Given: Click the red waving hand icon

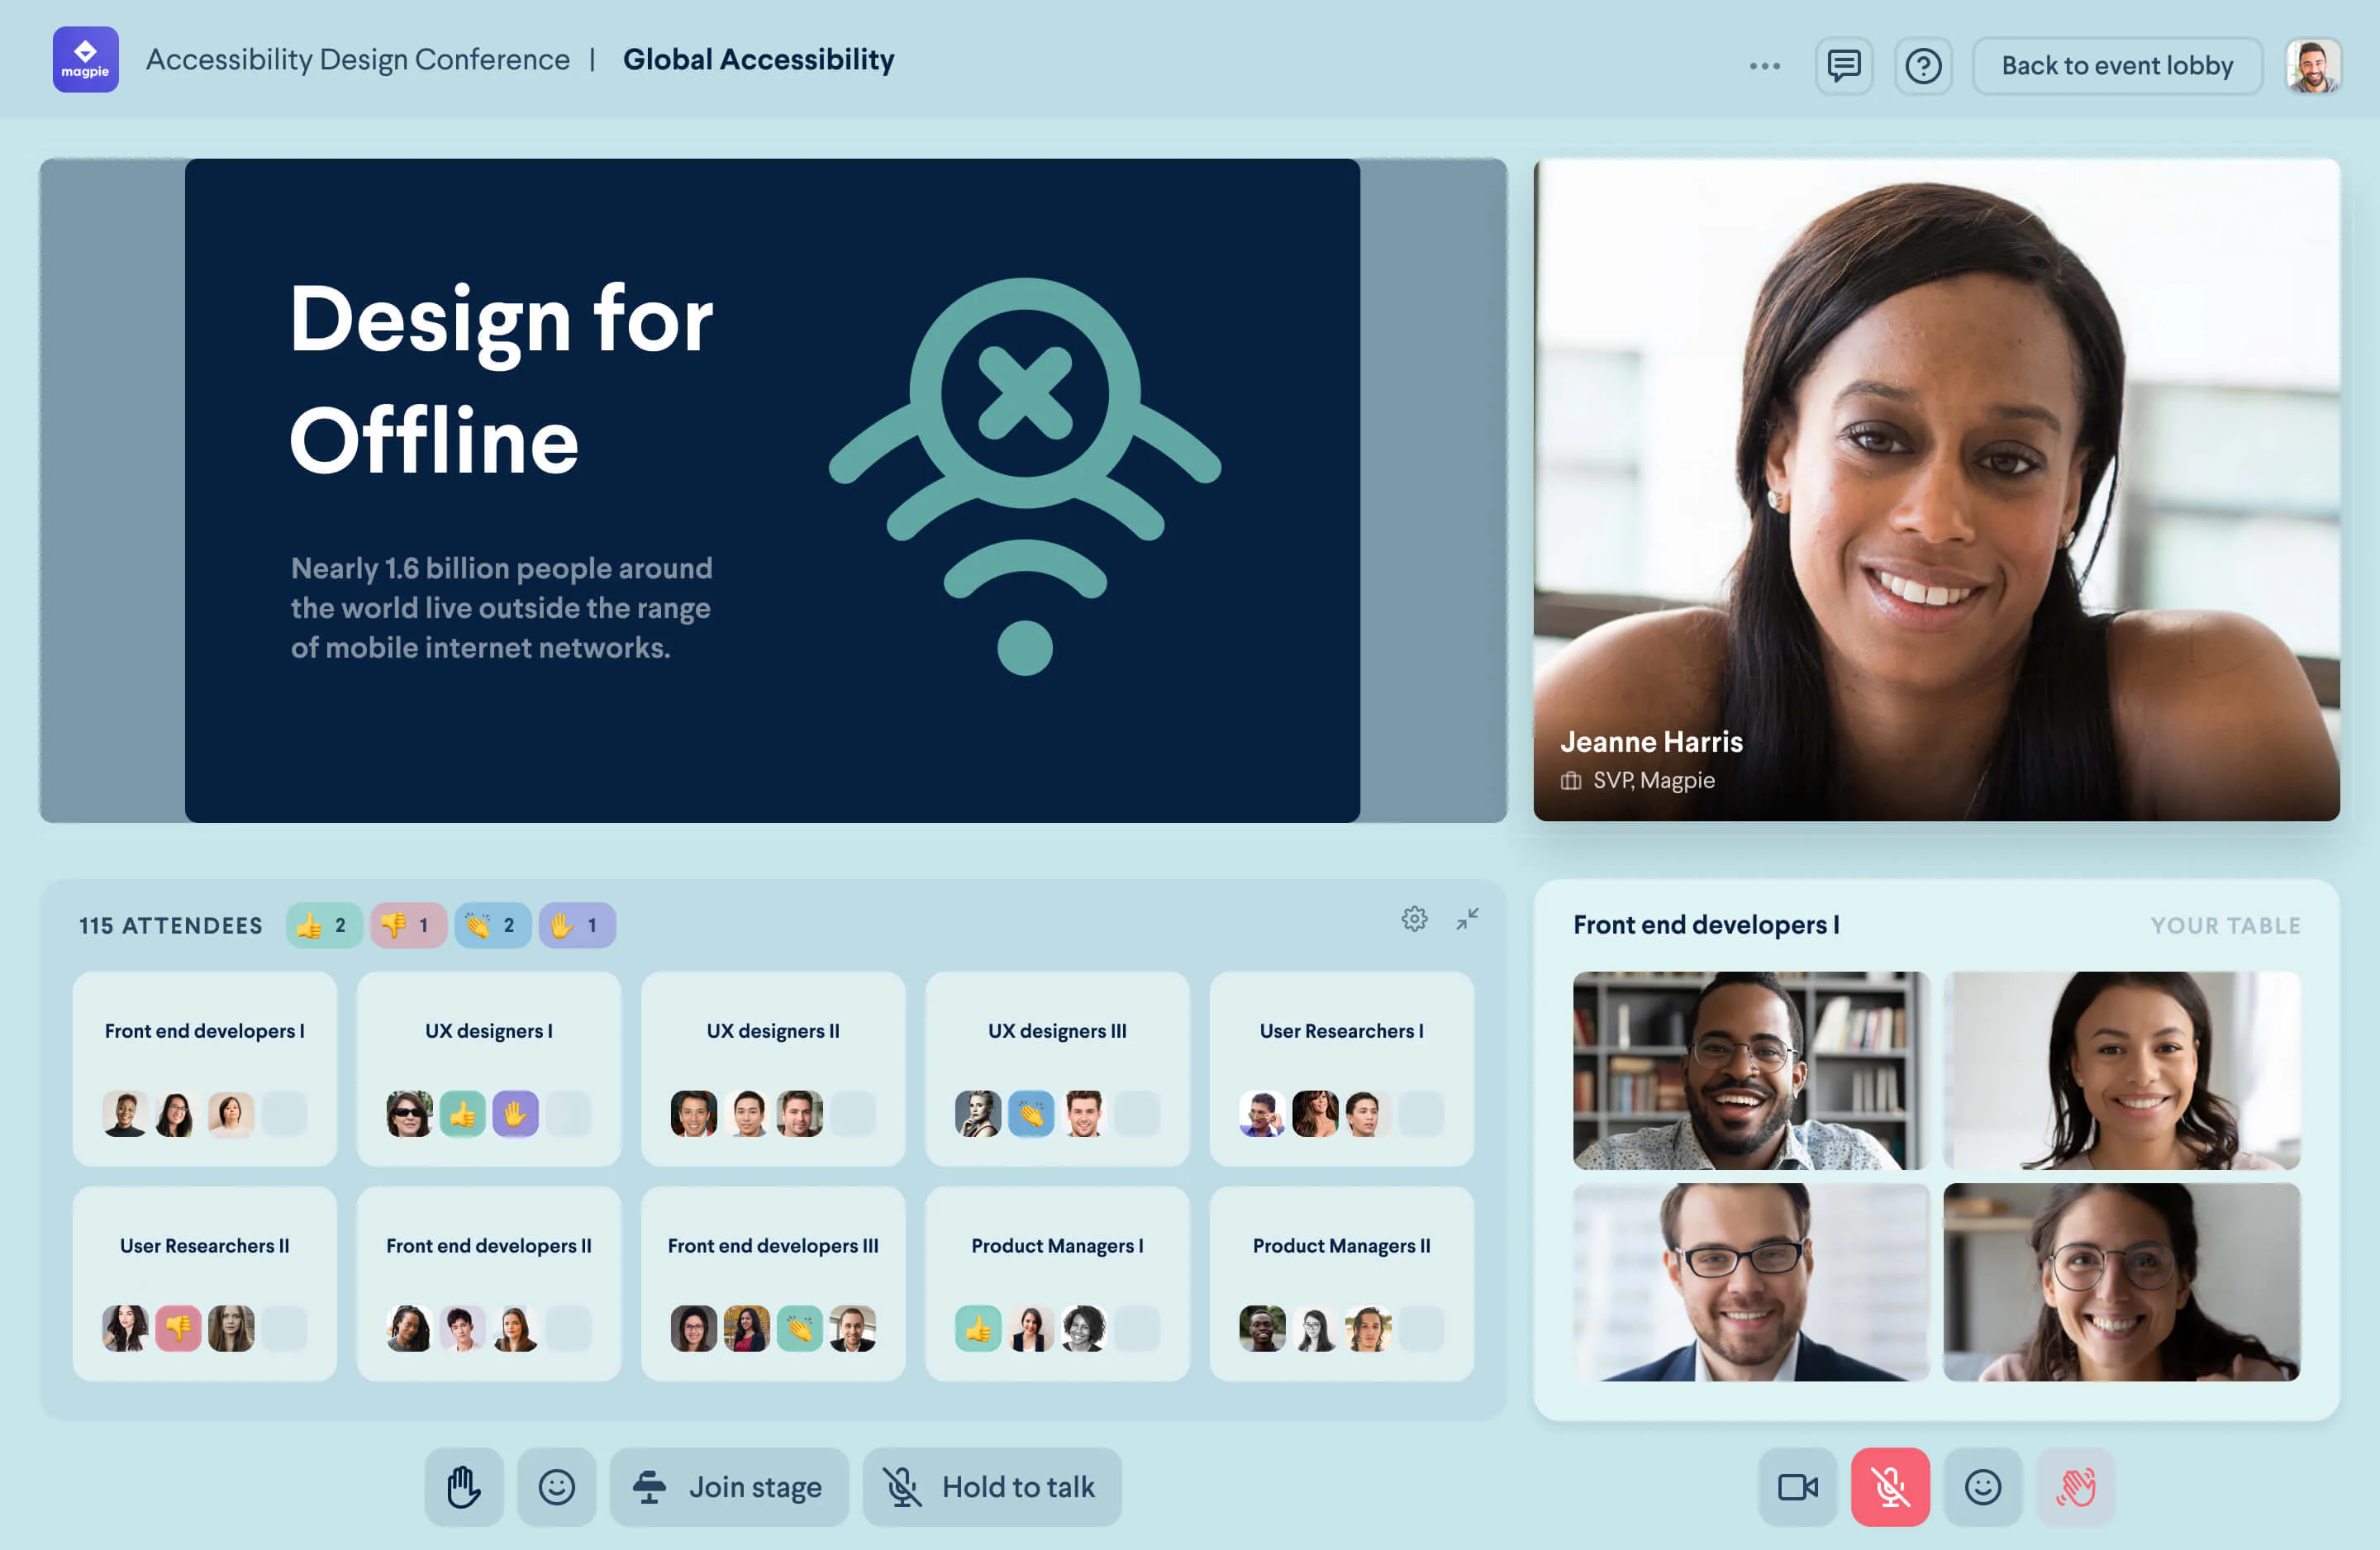Looking at the screenshot, I should pyautogui.click(x=2076, y=1486).
